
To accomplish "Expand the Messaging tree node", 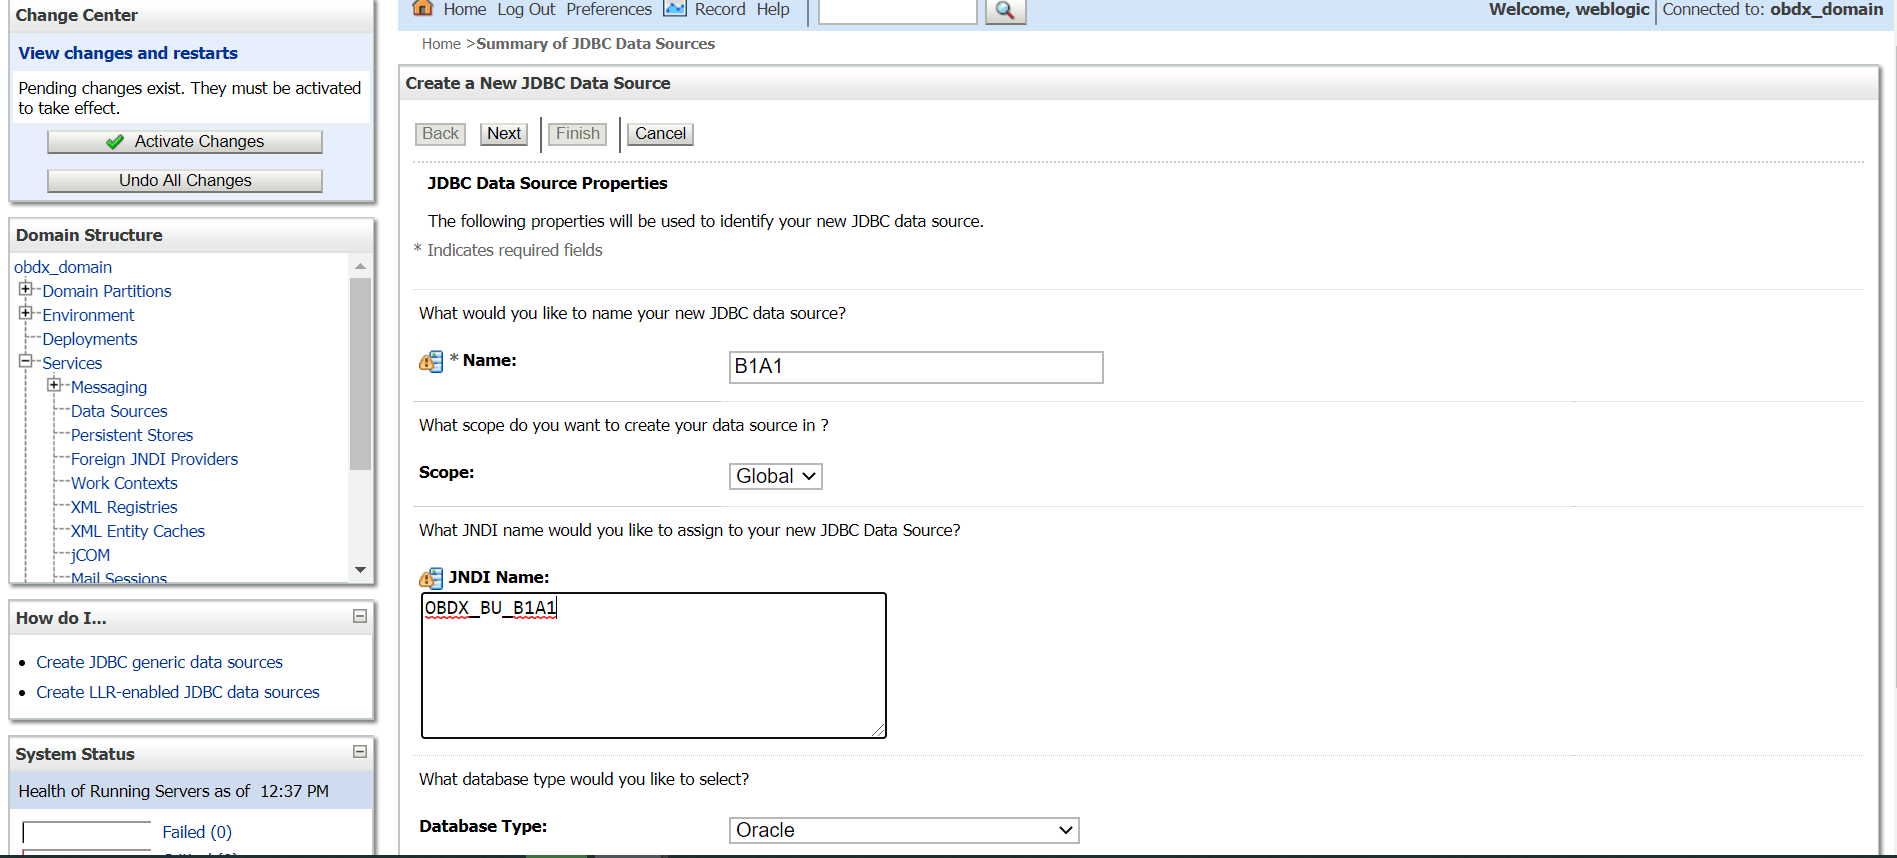I will 54,385.
